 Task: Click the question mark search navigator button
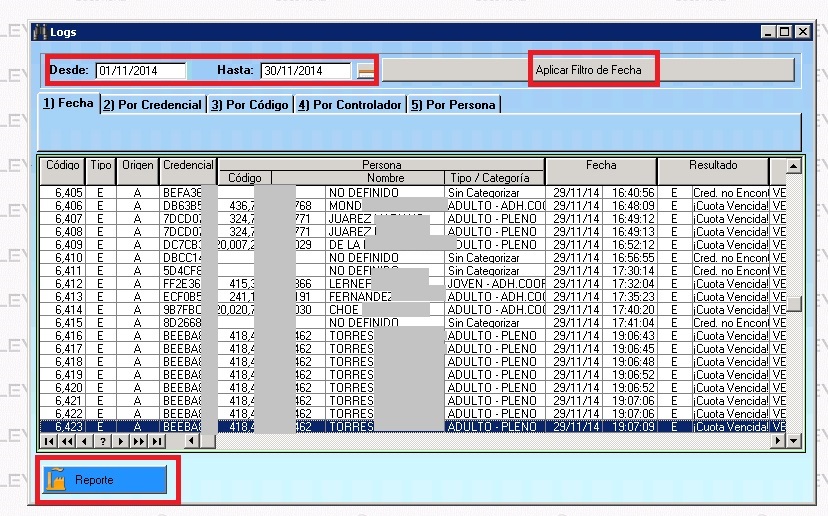click(x=103, y=441)
